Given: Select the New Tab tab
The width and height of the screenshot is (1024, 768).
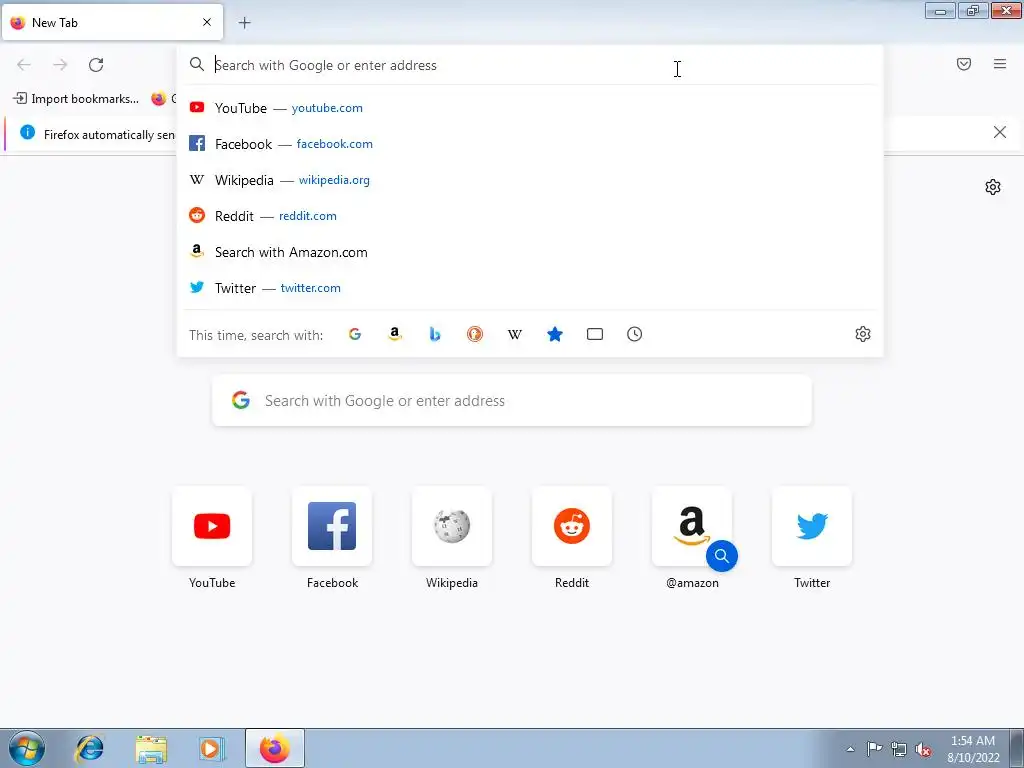Looking at the screenshot, I should point(112,22).
